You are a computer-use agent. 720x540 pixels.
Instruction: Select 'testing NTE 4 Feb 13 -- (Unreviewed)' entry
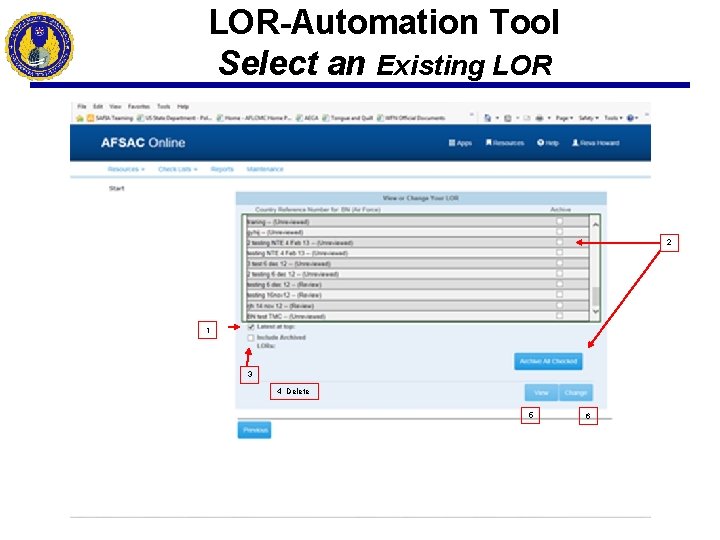coord(417,253)
